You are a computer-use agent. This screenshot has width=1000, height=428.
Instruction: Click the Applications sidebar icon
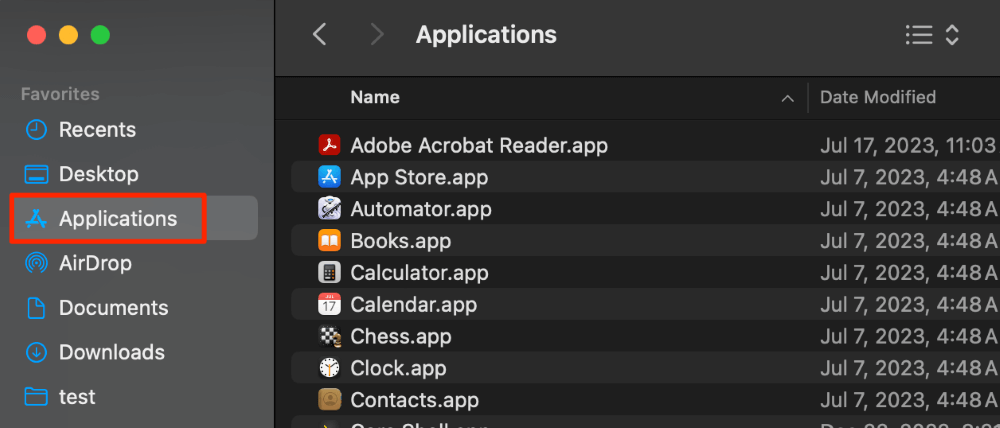(36, 218)
